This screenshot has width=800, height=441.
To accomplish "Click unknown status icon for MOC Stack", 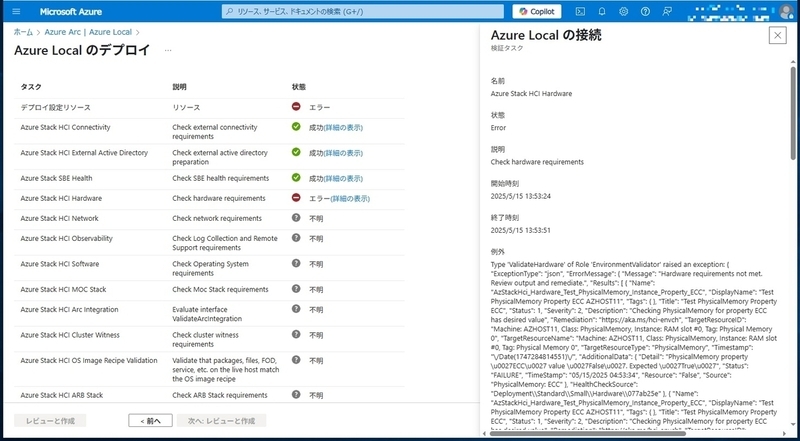I will point(296,288).
